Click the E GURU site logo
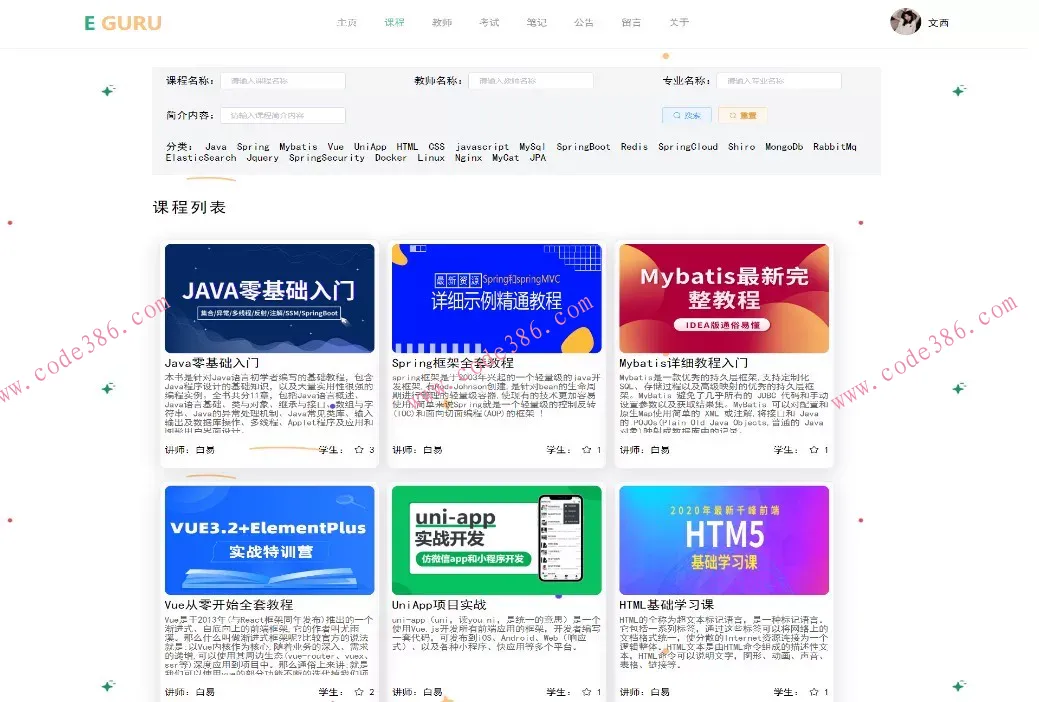The image size is (1039, 702). [122, 22]
